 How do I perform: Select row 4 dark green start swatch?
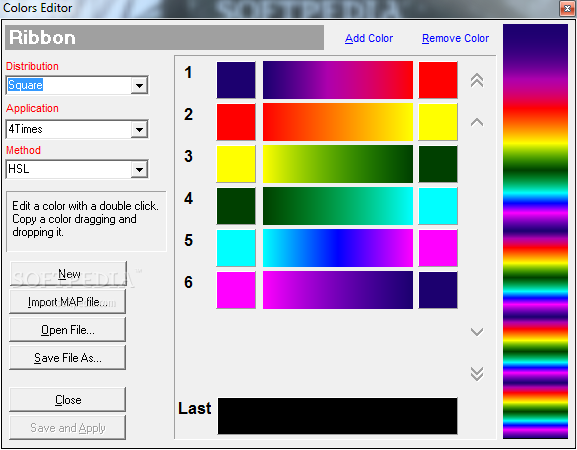coord(236,206)
